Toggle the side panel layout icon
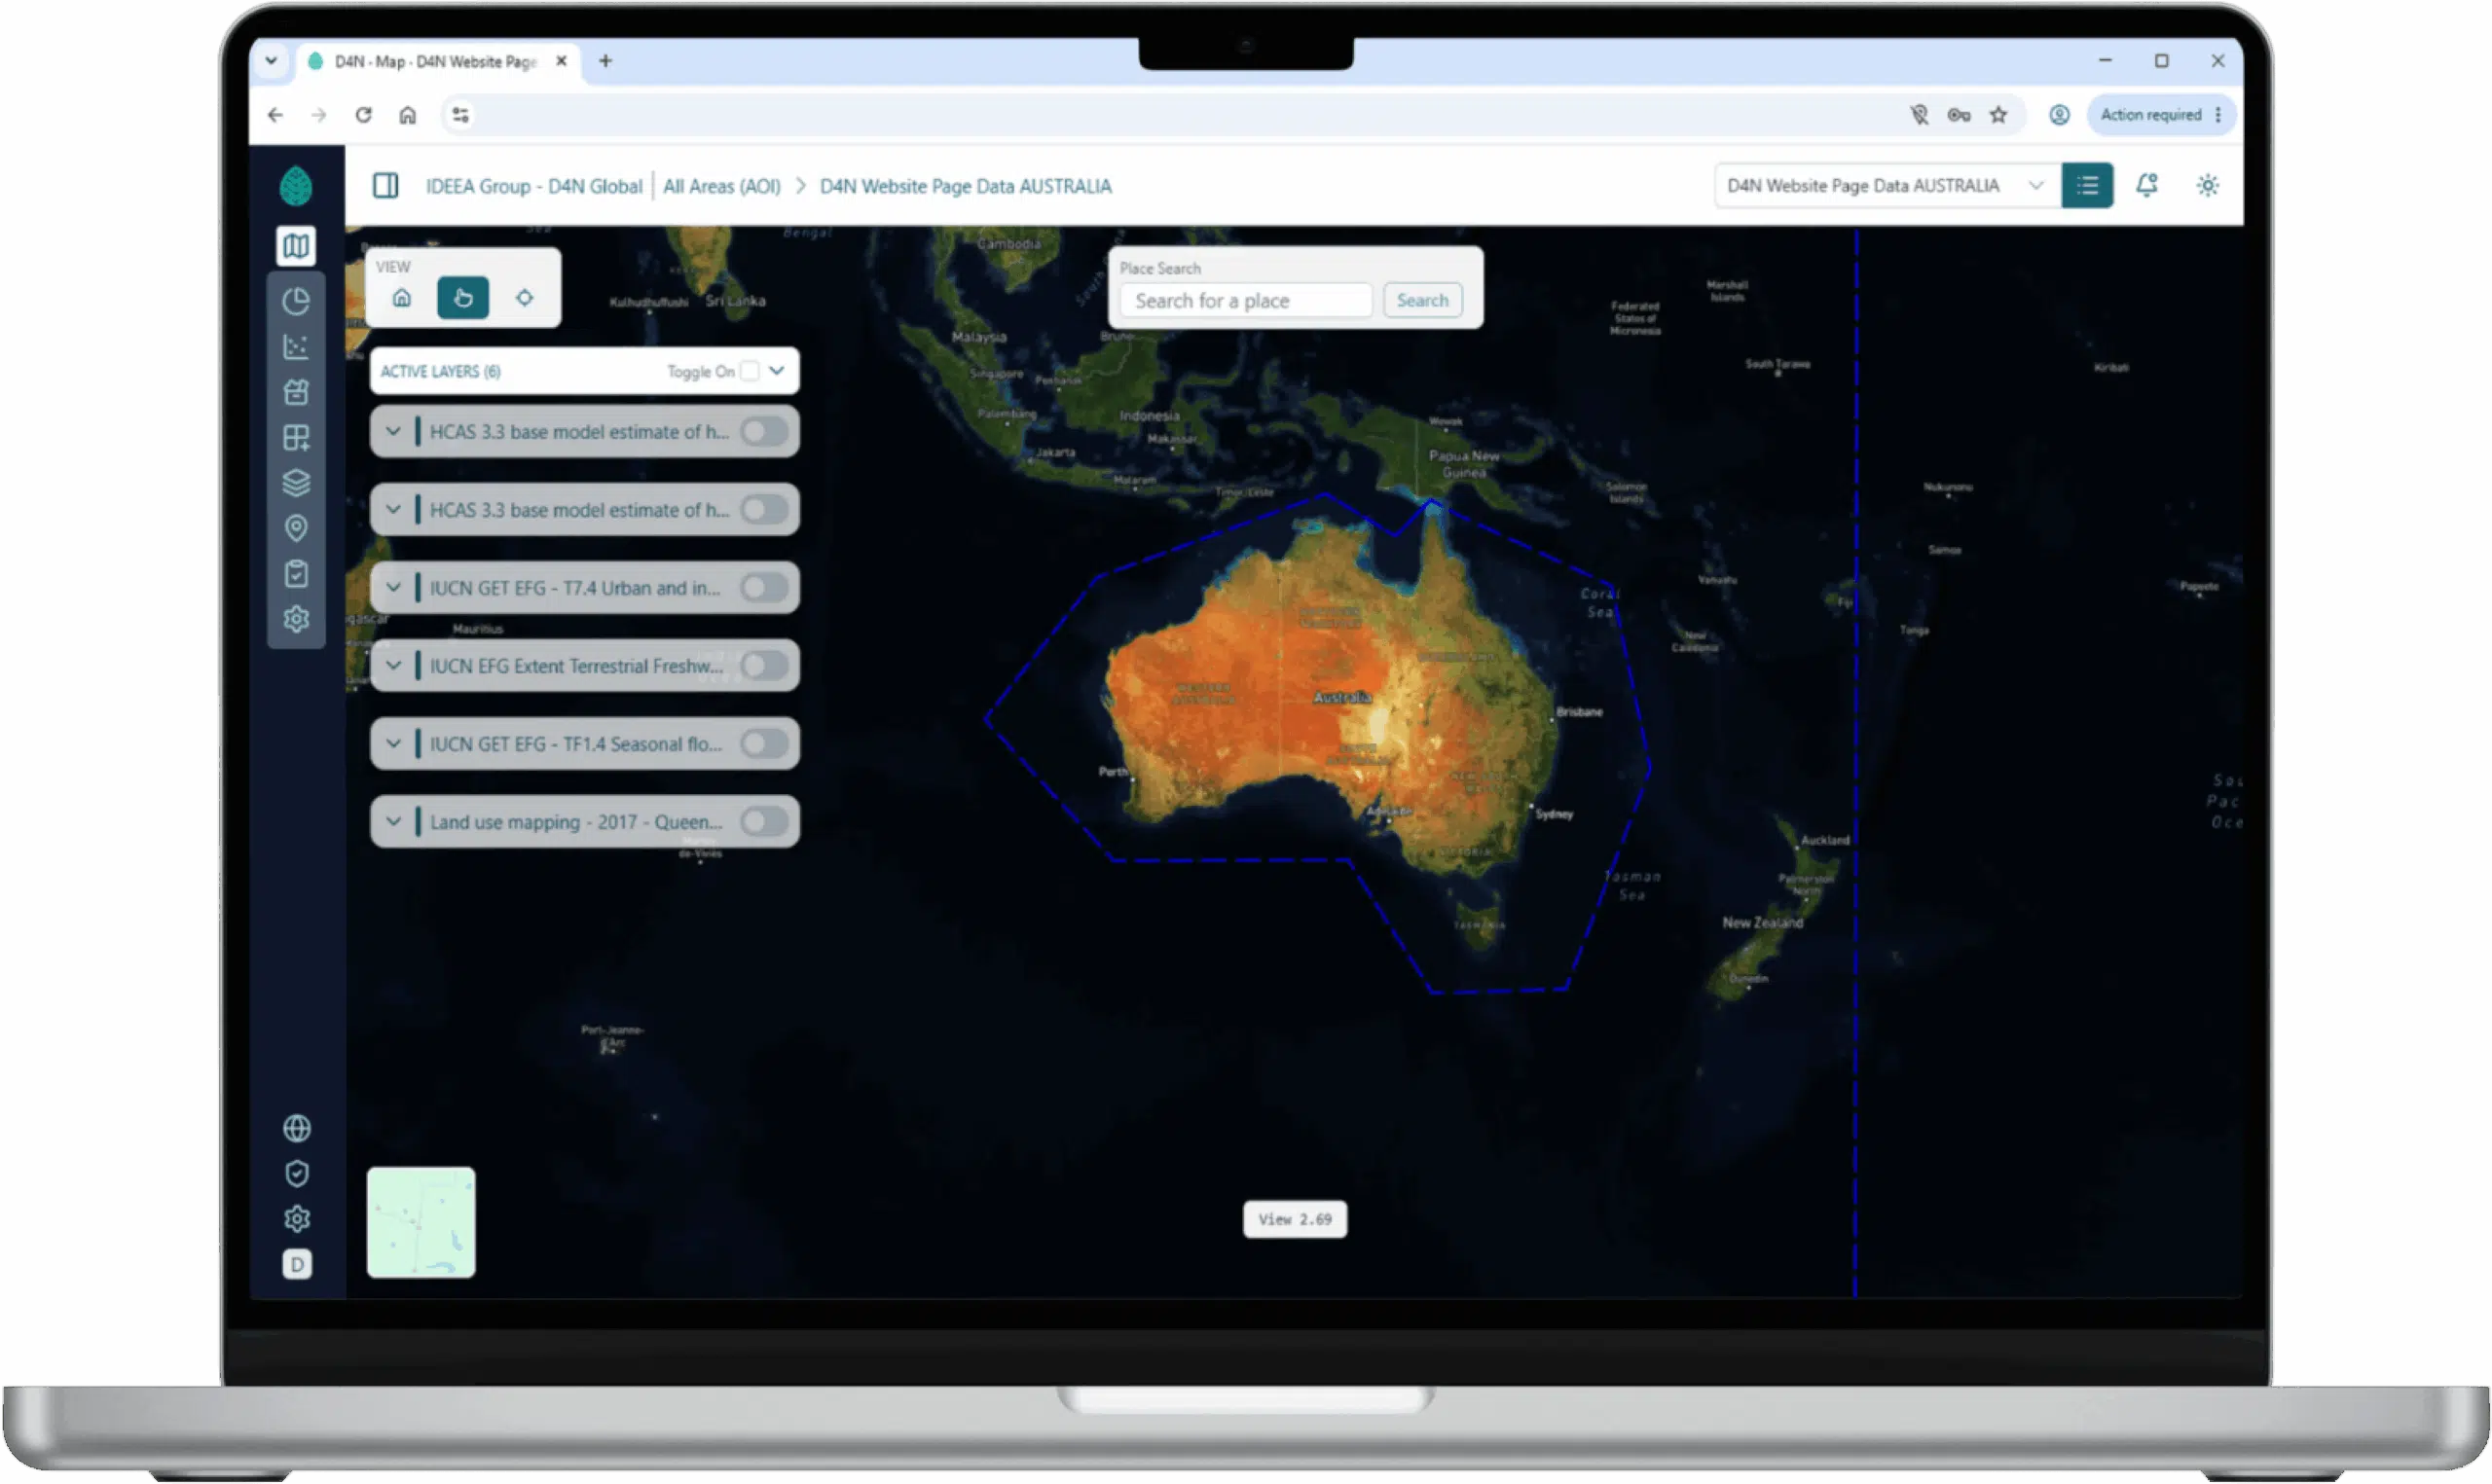 pos(386,186)
